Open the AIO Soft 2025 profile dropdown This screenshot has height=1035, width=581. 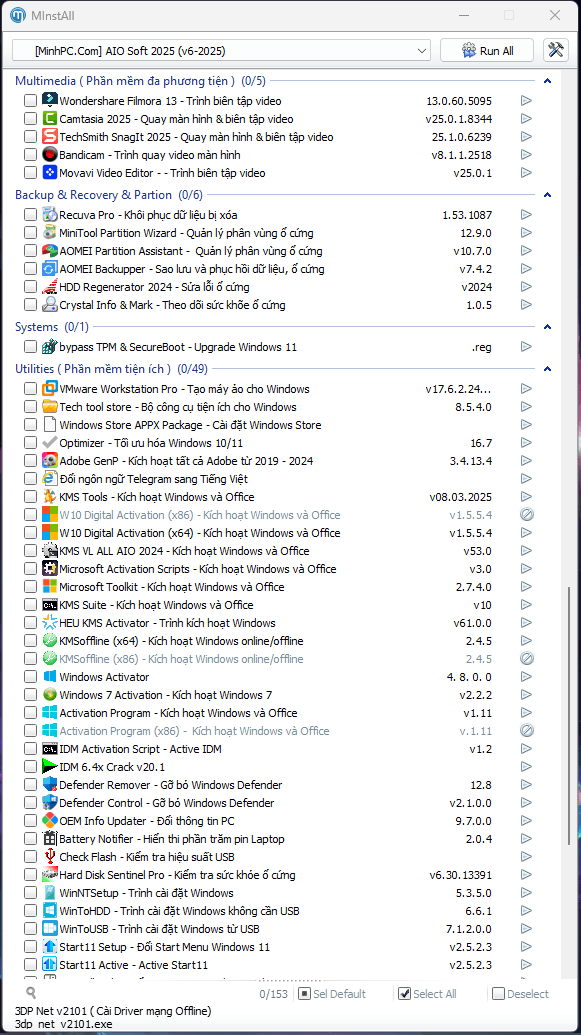pos(221,51)
